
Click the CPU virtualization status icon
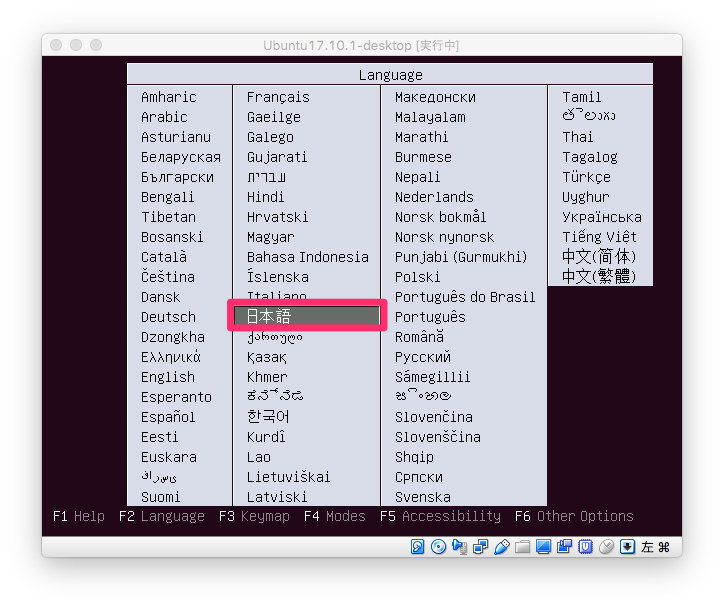tap(585, 547)
